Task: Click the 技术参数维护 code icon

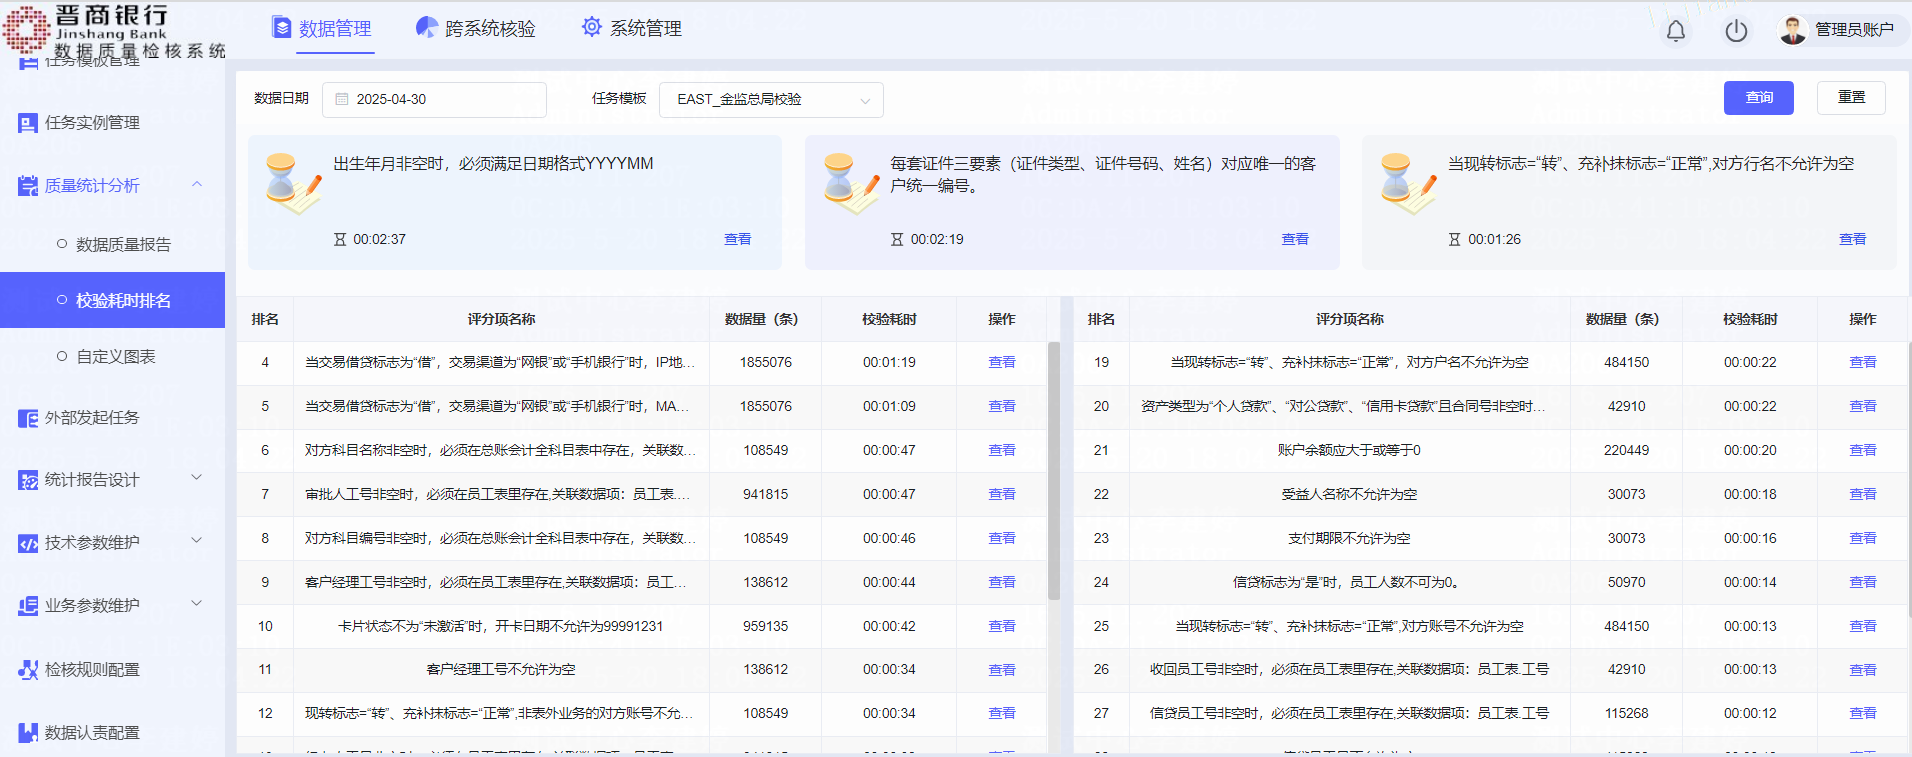Action: pyautogui.click(x=28, y=543)
